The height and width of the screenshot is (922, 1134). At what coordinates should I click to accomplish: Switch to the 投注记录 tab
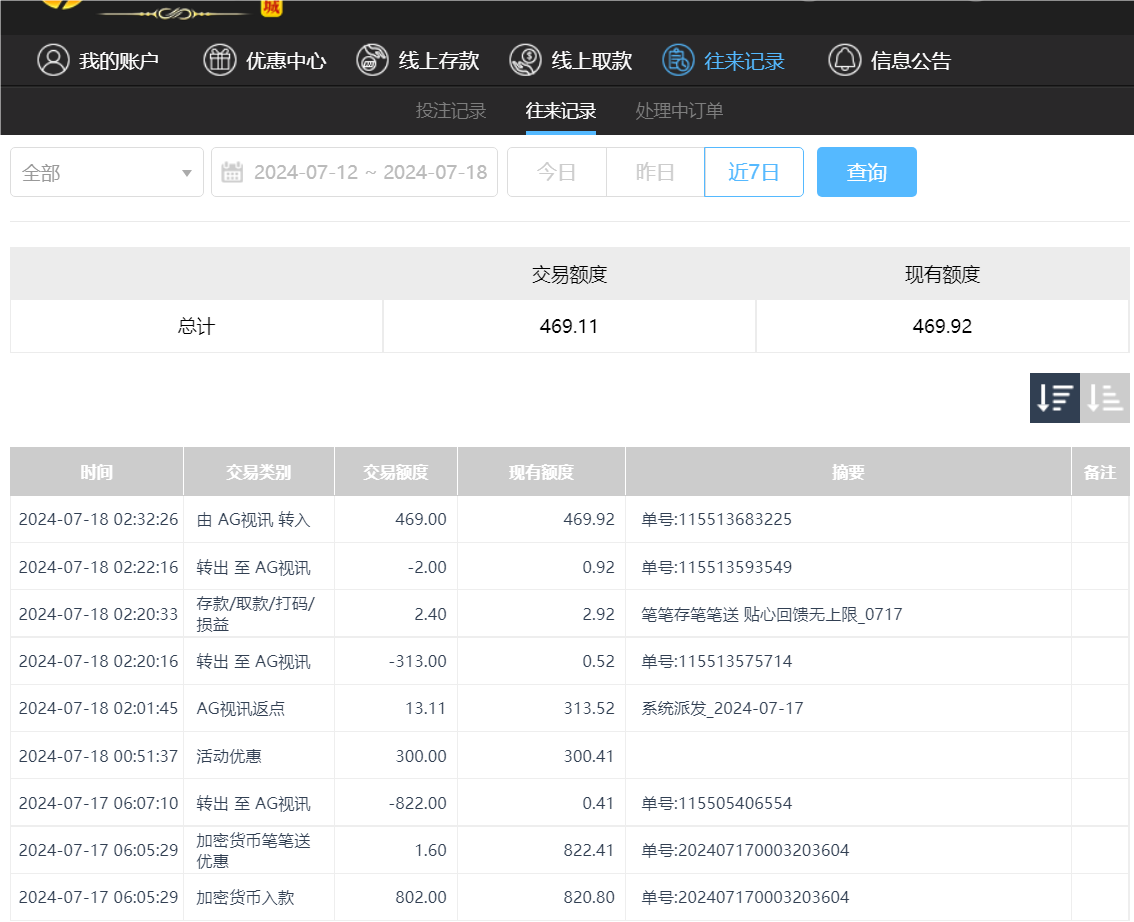click(450, 111)
